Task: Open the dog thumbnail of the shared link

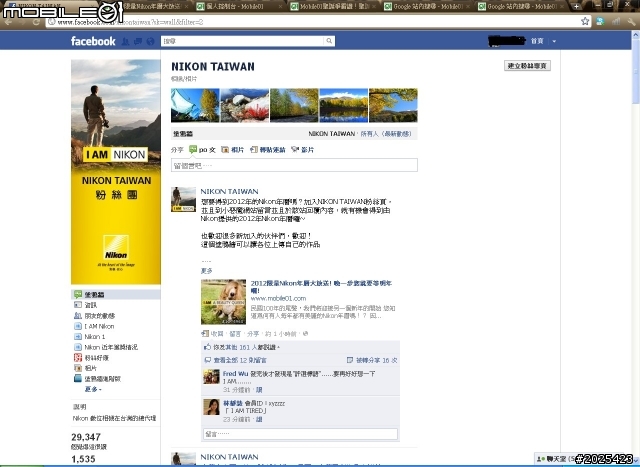Action: (223, 302)
